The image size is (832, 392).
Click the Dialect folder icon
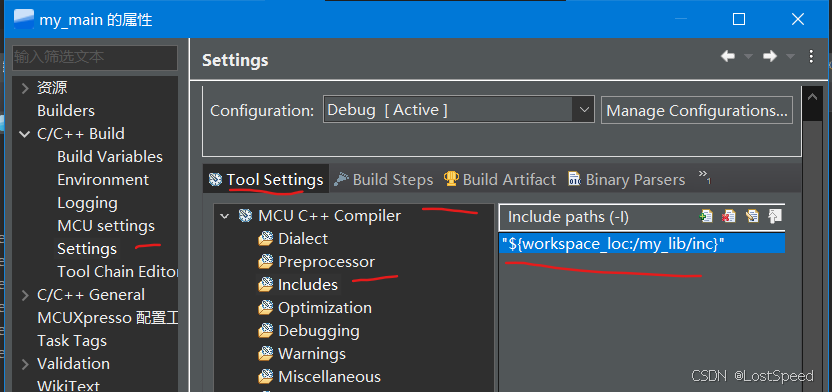point(265,239)
